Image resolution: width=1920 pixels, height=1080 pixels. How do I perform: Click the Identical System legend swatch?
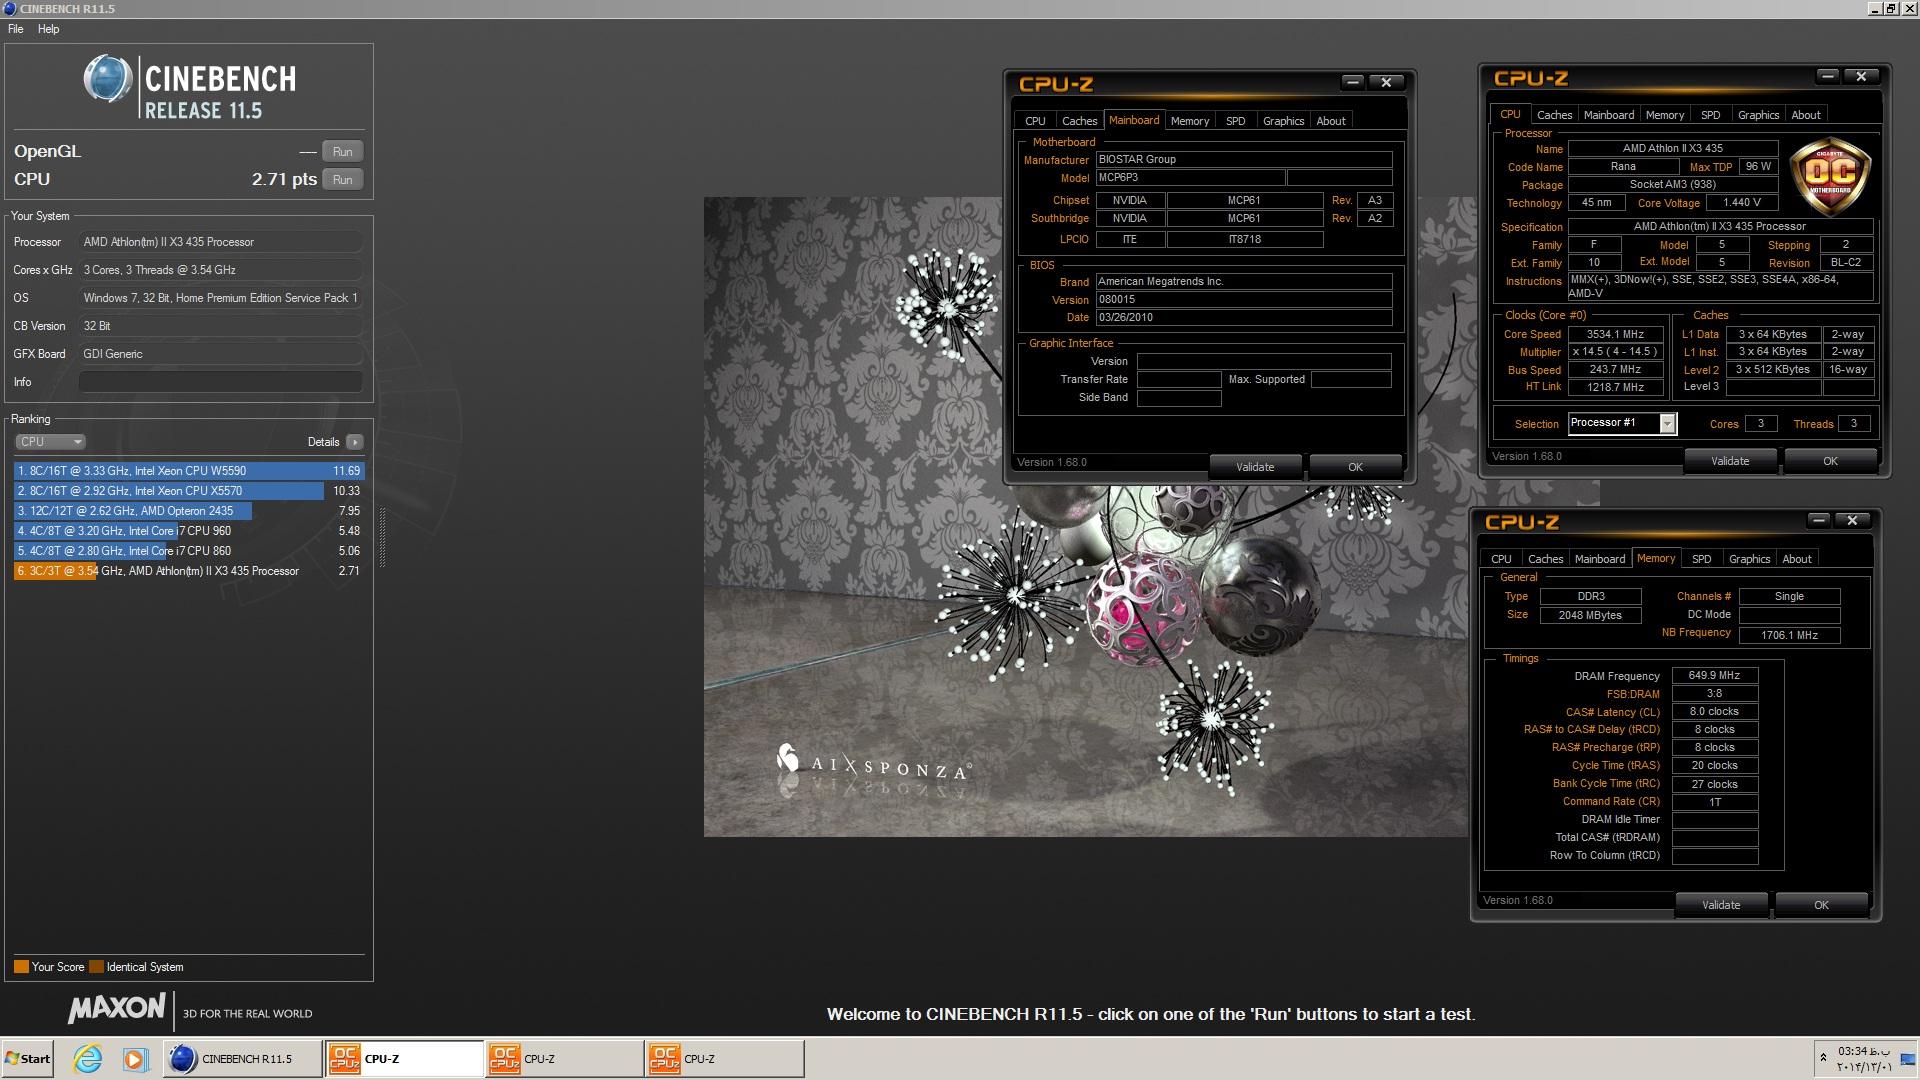tap(96, 967)
